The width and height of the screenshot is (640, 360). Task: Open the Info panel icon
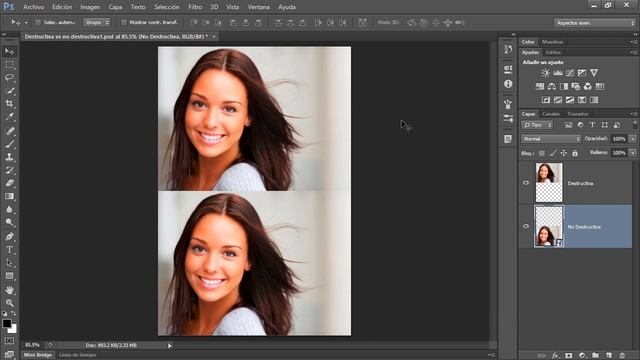pos(508,84)
